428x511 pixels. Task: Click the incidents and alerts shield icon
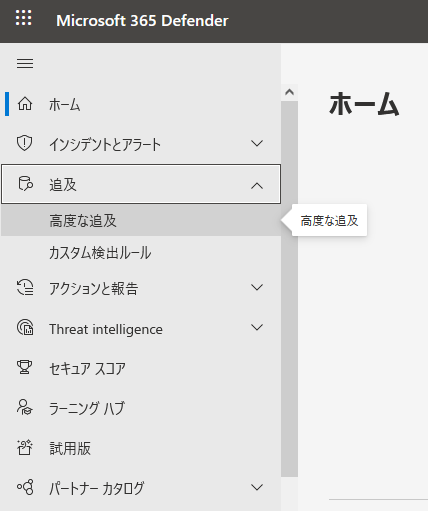coord(25,143)
